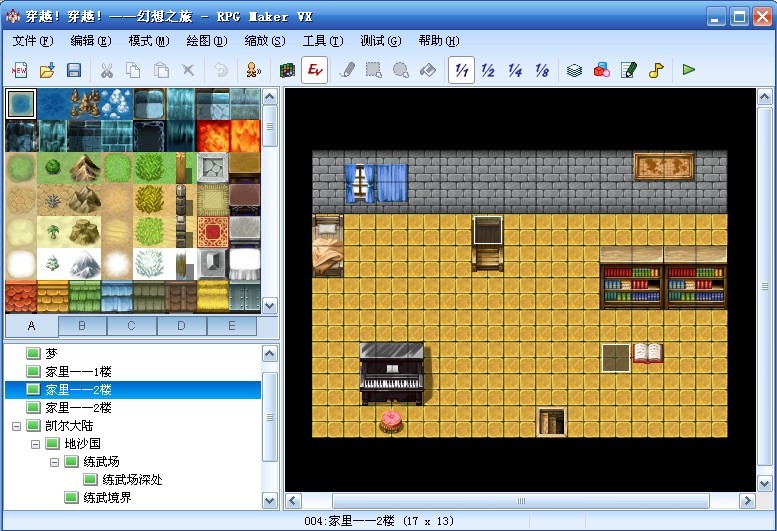The image size is (777, 531).
Task: Click the piano on the map
Action: pyautogui.click(x=391, y=374)
